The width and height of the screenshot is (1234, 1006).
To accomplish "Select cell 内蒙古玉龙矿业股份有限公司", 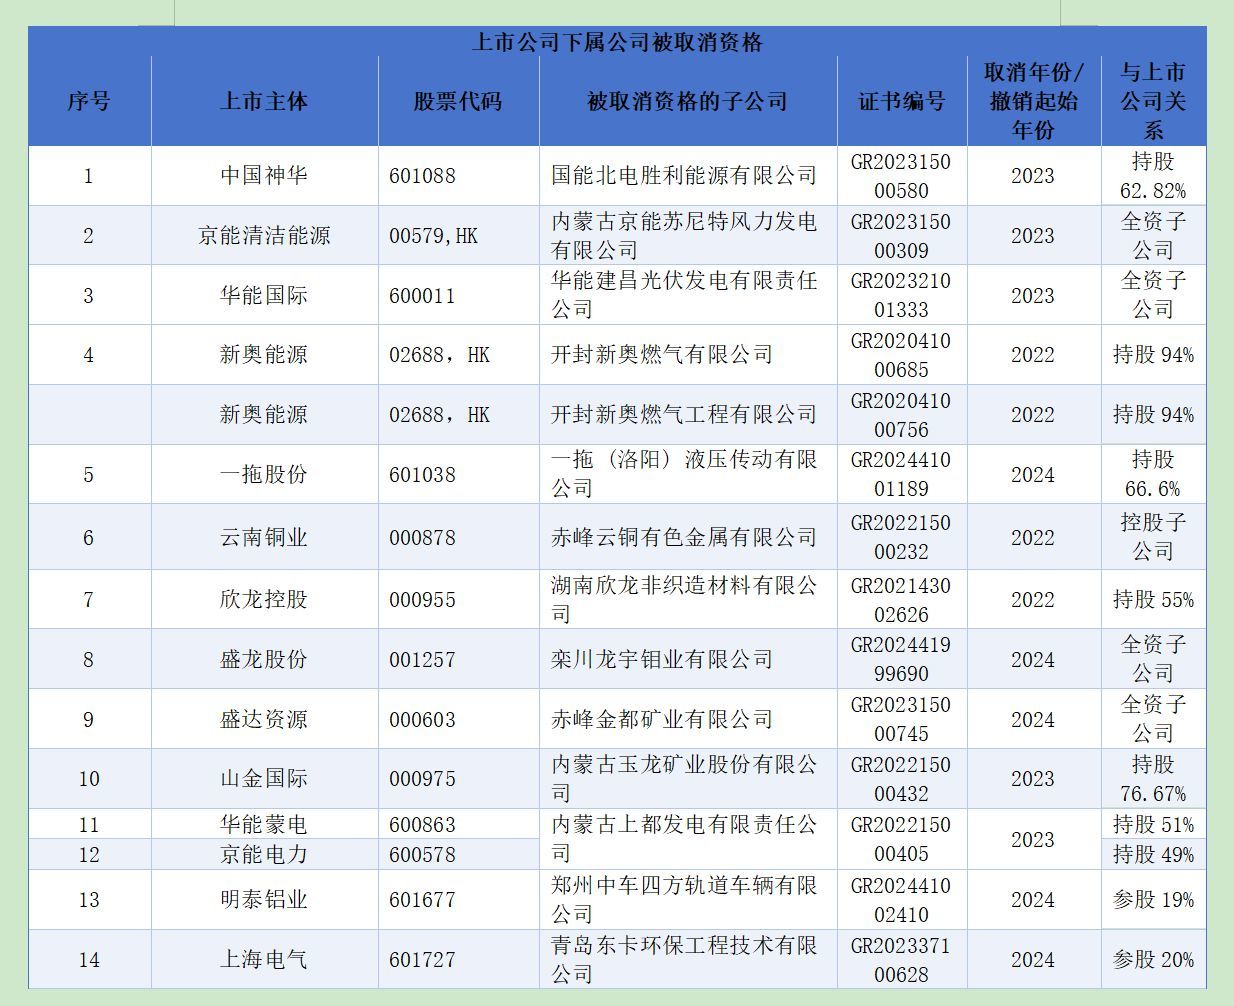I will 688,778.
